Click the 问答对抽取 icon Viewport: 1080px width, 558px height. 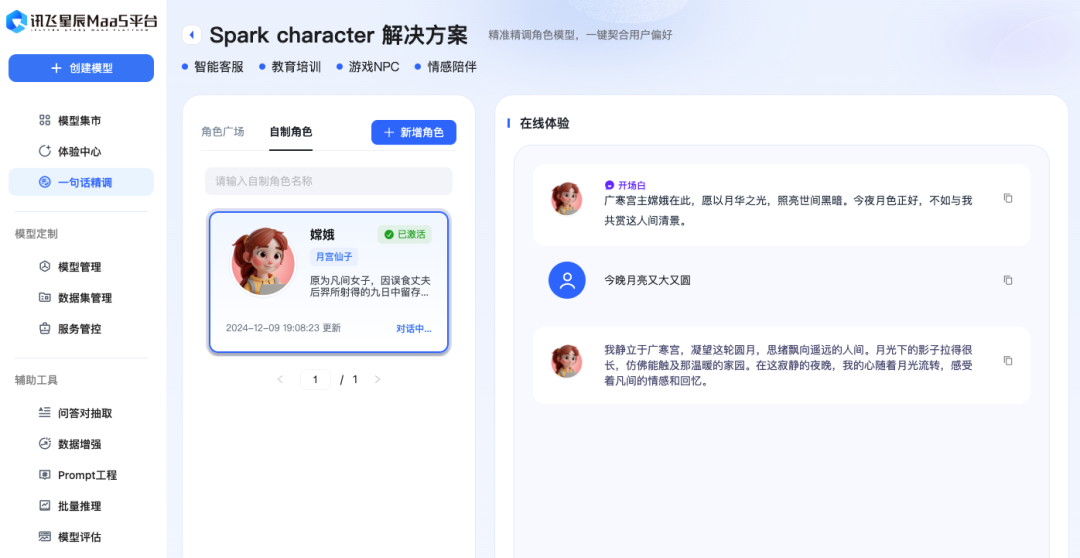tap(45, 413)
